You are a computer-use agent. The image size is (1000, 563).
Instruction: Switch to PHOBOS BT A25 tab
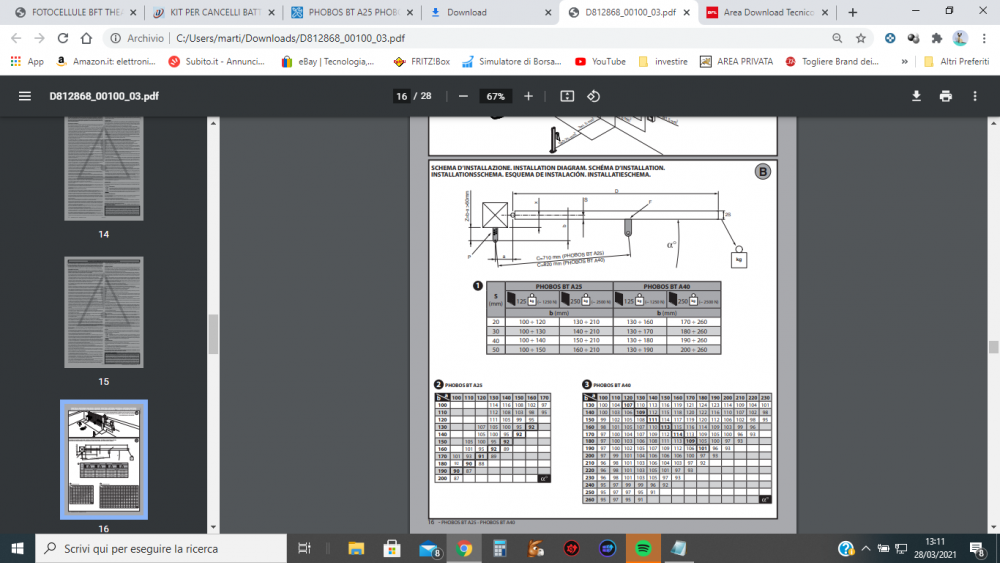pyautogui.click(x=352, y=12)
